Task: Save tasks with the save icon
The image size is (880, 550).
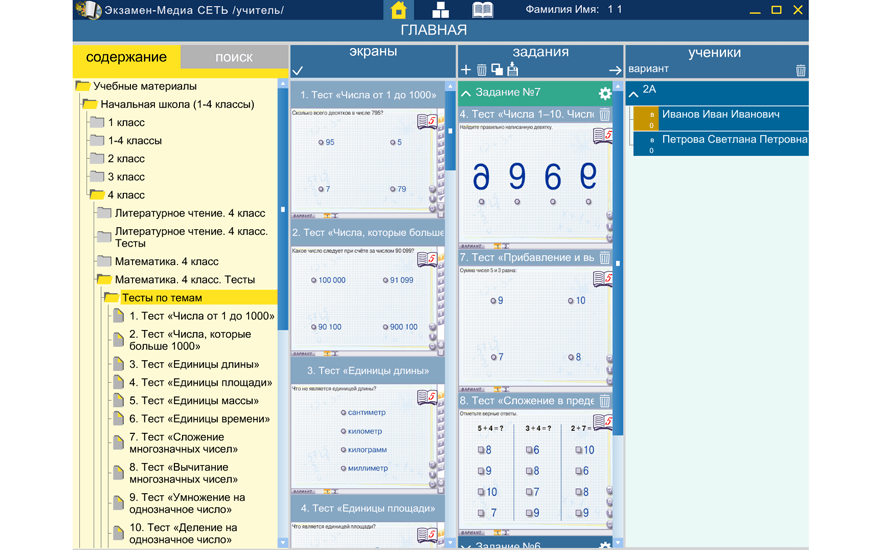Action: 512,70
